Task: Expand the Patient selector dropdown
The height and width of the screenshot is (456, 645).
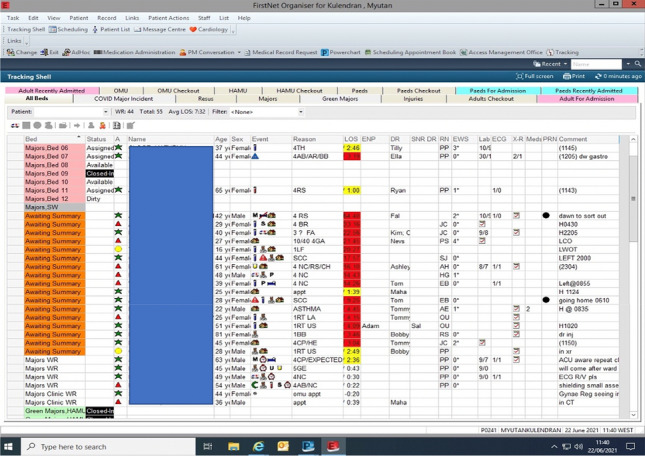Action: coord(106,112)
